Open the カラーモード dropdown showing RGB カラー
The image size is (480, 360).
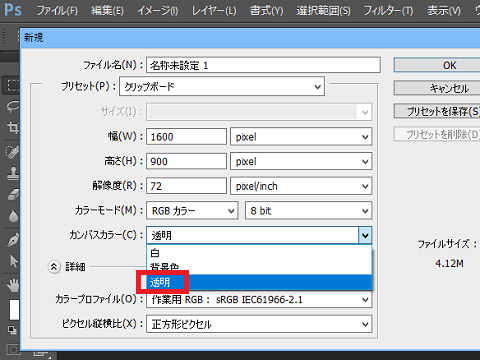(x=192, y=211)
